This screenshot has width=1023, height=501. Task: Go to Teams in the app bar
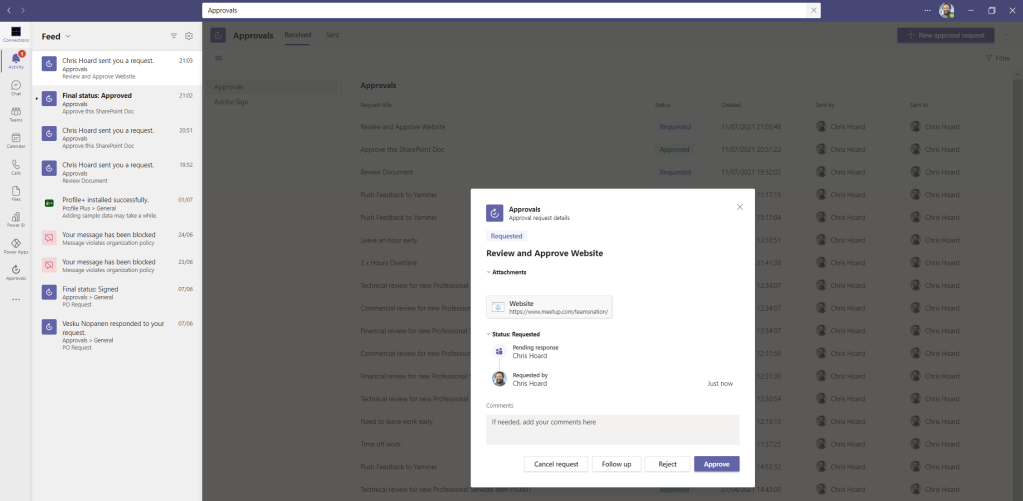click(15, 113)
